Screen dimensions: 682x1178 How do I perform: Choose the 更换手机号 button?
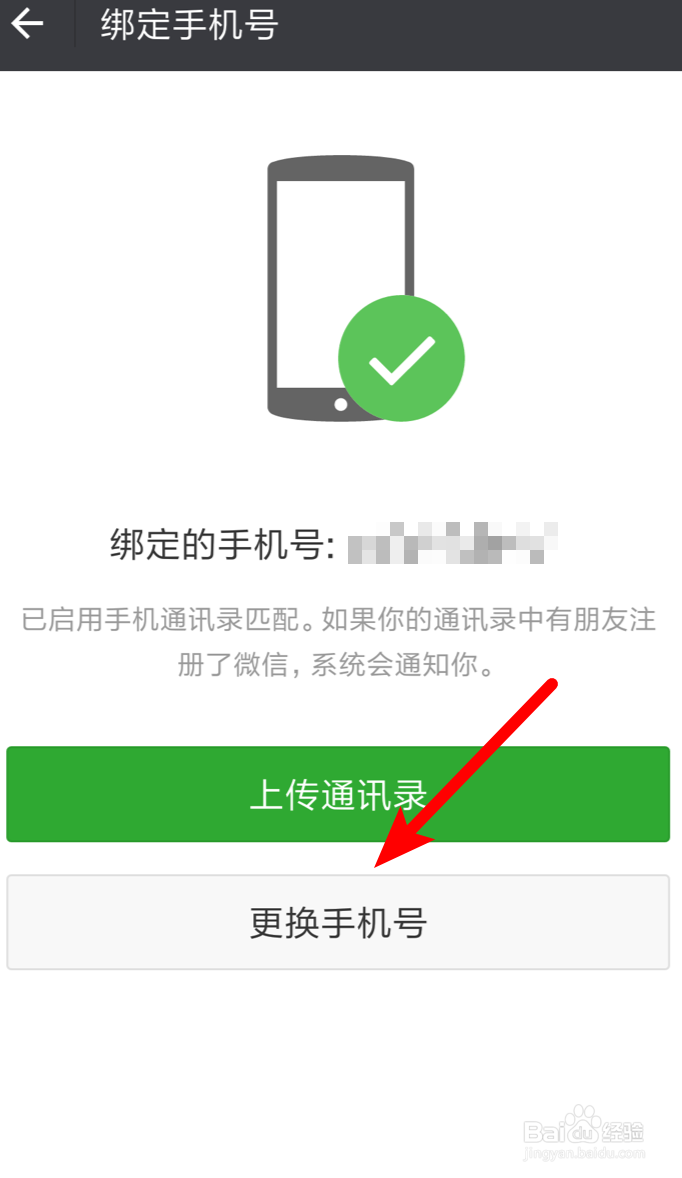(x=338, y=922)
